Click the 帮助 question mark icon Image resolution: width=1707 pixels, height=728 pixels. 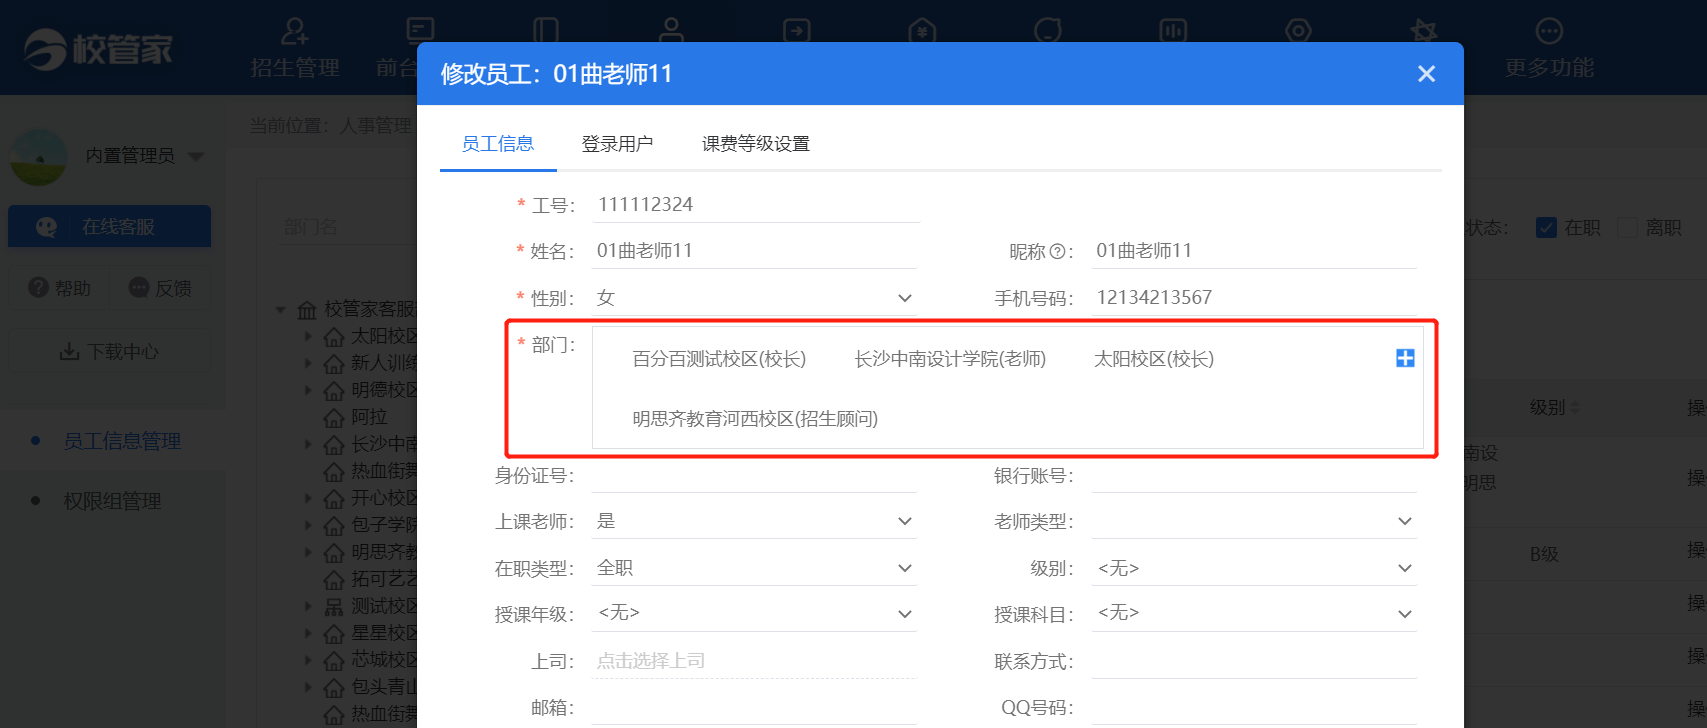coord(38,288)
